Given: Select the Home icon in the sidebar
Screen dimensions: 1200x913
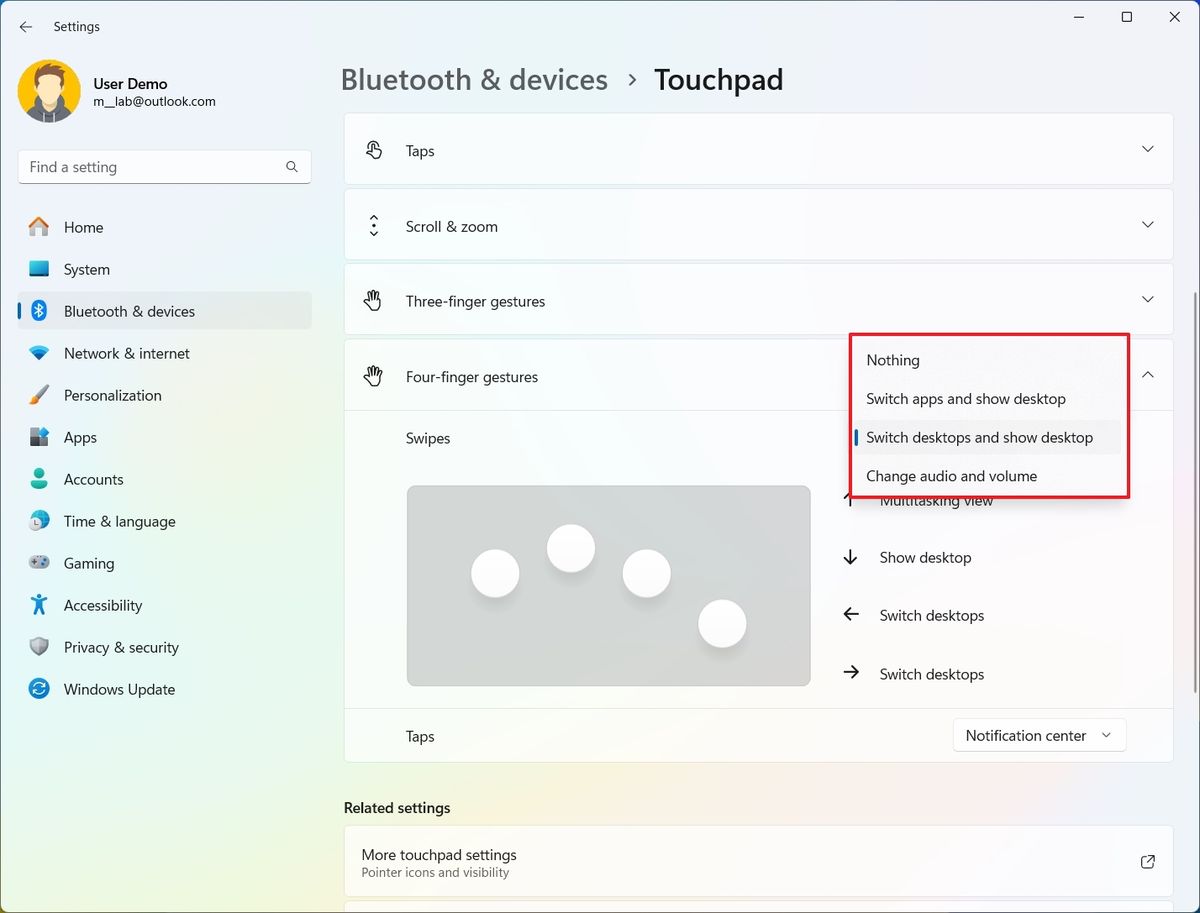Looking at the screenshot, I should click(x=38, y=227).
